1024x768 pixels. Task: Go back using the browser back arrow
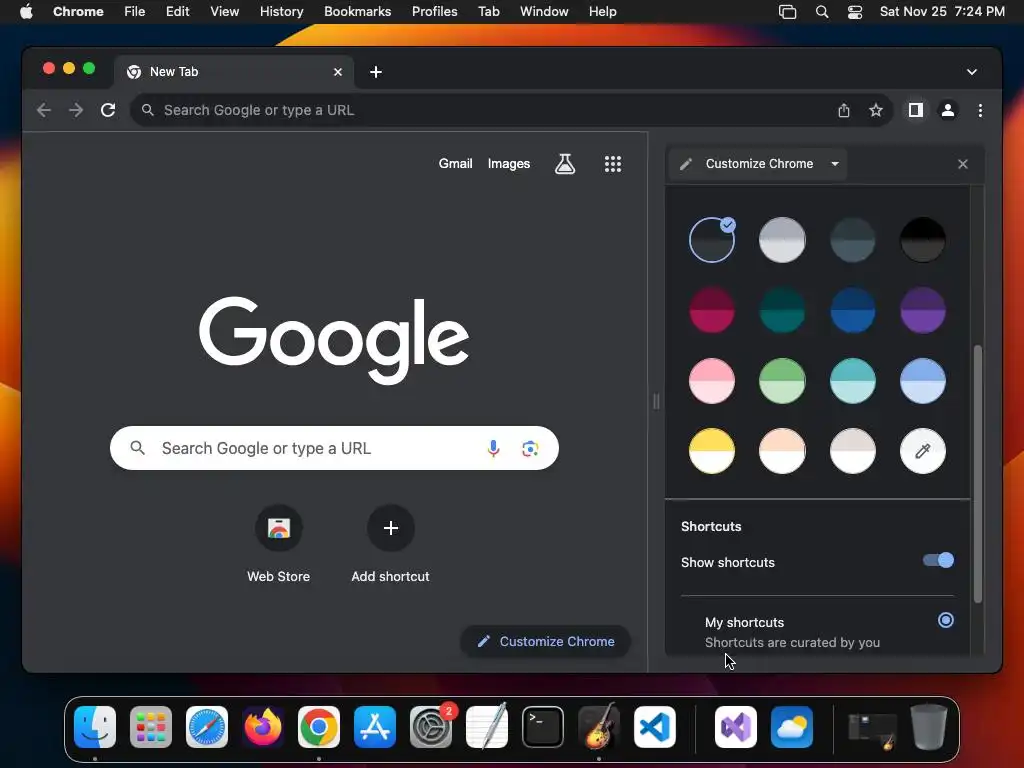(x=44, y=110)
